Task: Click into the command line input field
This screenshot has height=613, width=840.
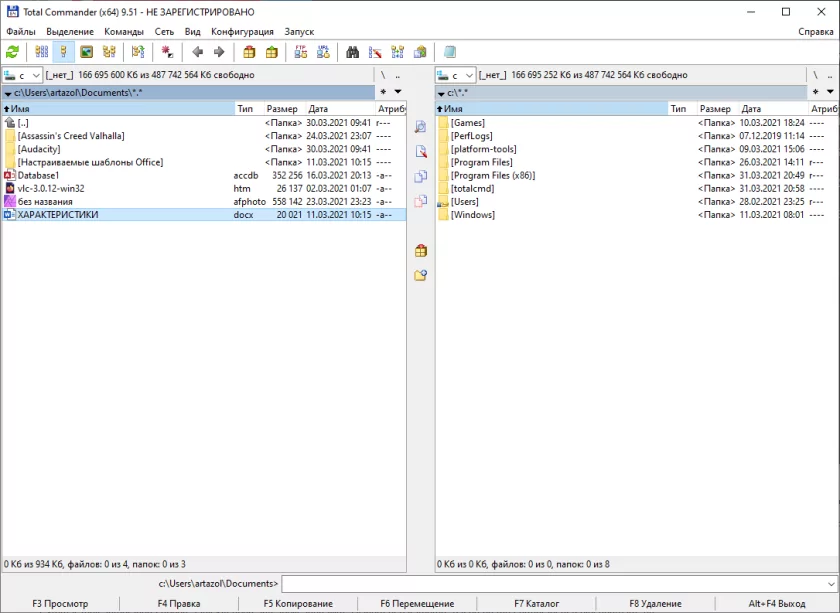Action: (554, 584)
